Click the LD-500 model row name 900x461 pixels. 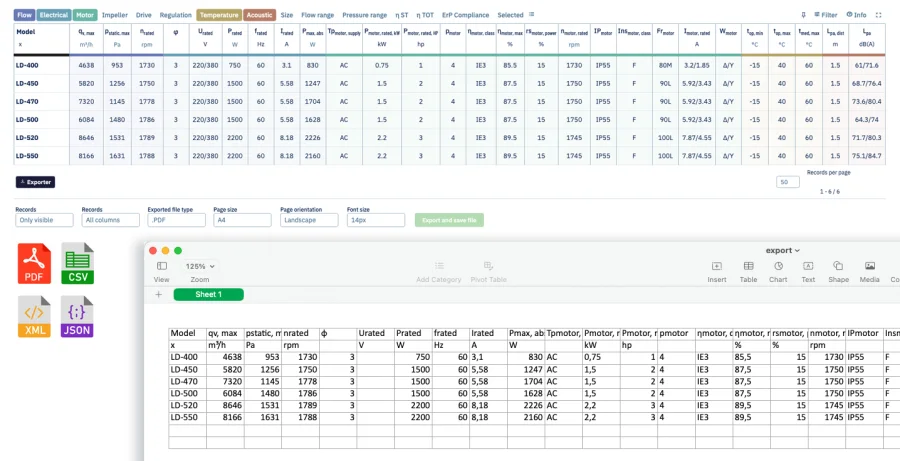pos(27,119)
